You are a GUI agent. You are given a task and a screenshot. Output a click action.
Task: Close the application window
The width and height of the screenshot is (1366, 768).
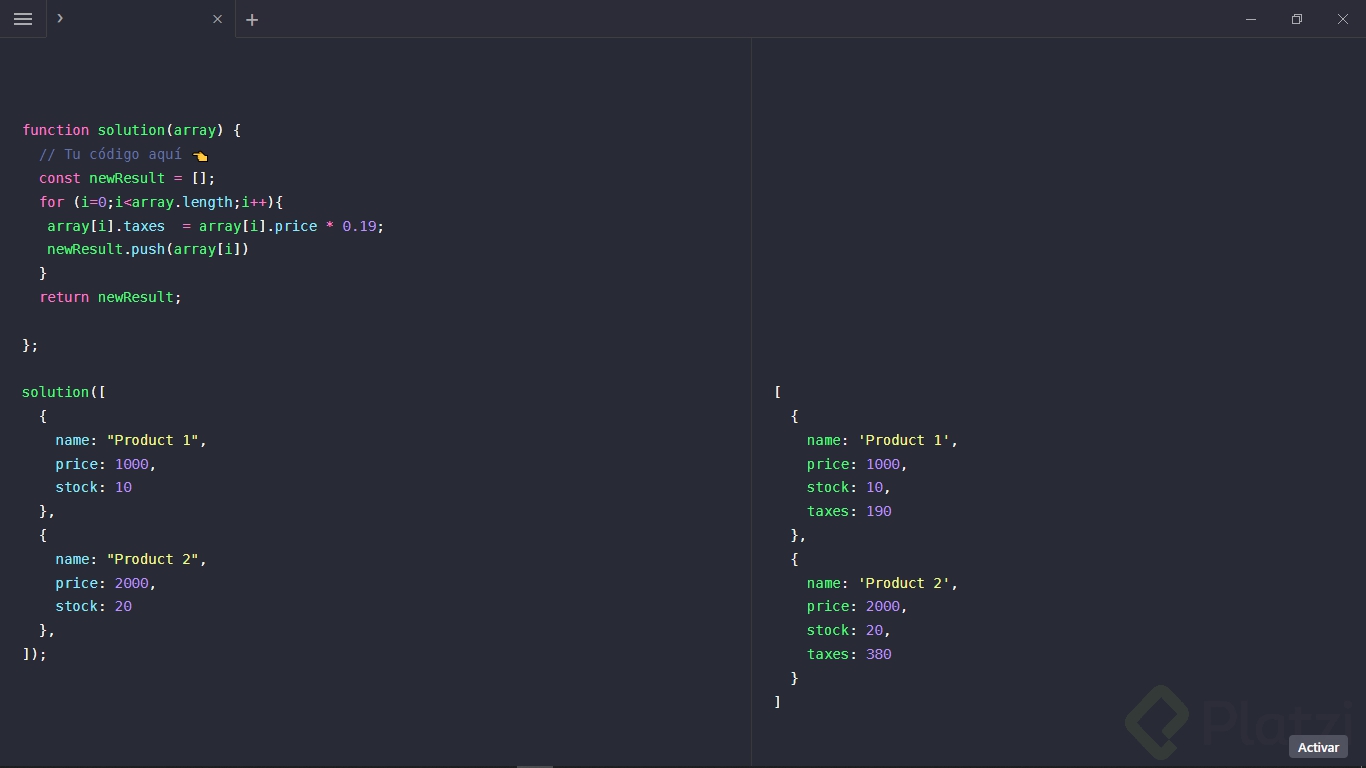coord(1343,19)
